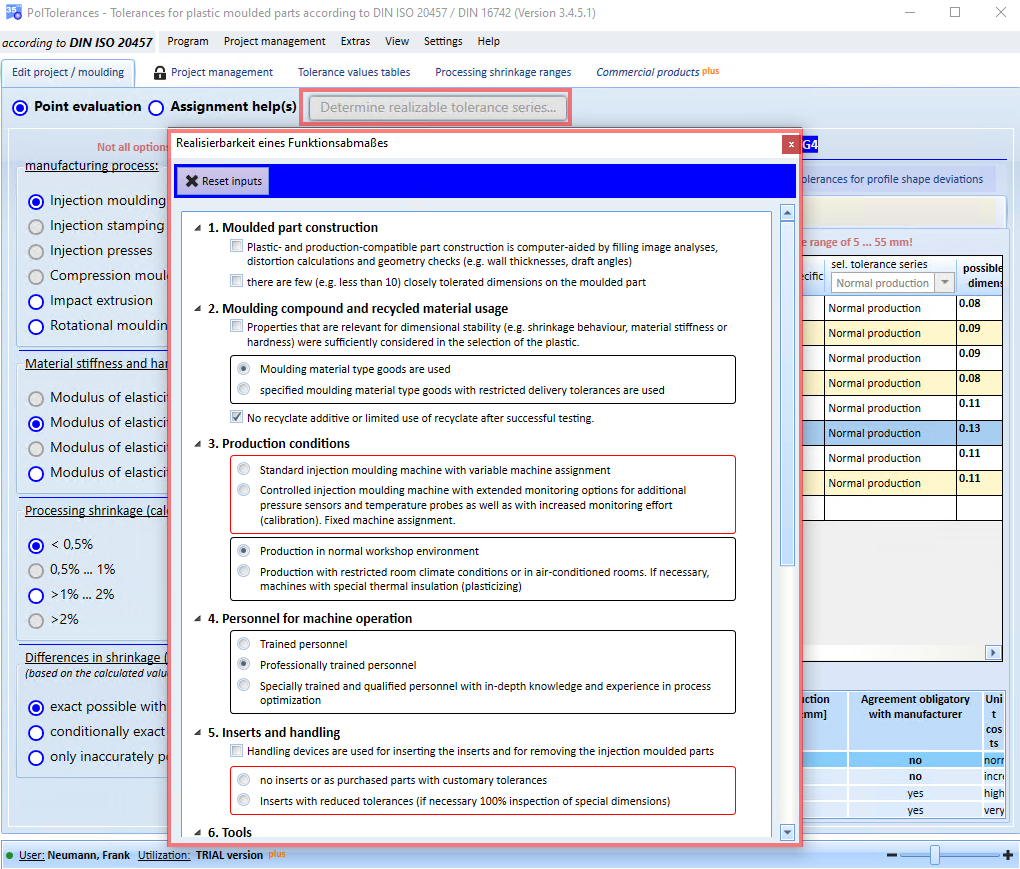Click the Utilization link in status bar
Viewport: 1020px width, 869px height.
164,855
